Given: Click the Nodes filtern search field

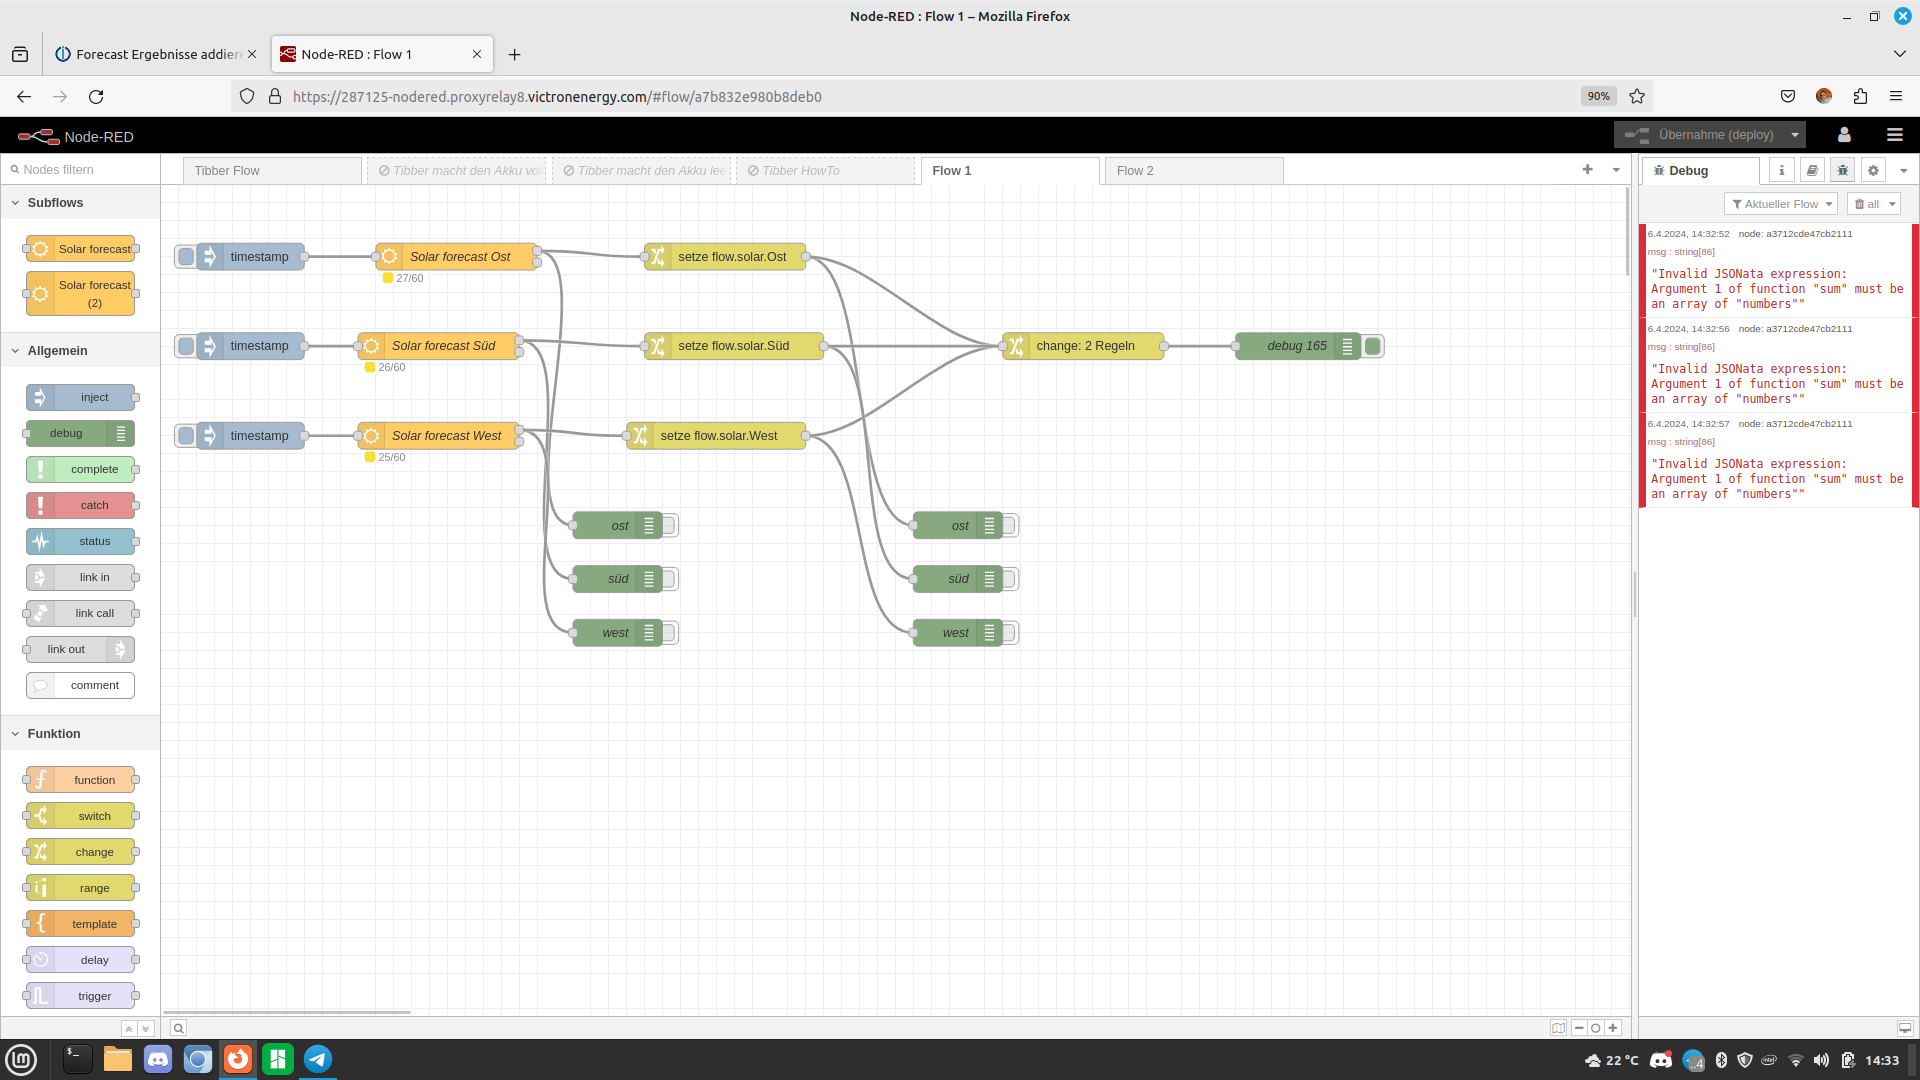Looking at the screenshot, I should click(x=81, y=170).
